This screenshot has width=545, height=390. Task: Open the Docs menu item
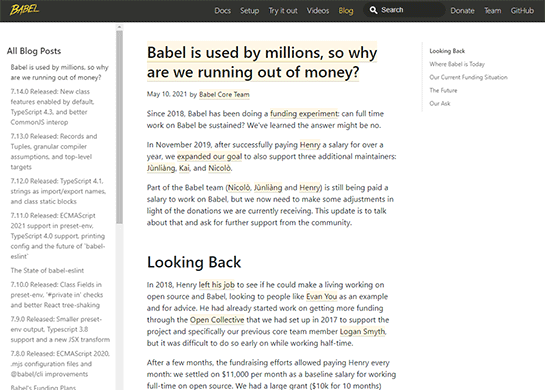click(x=222, y=11)
